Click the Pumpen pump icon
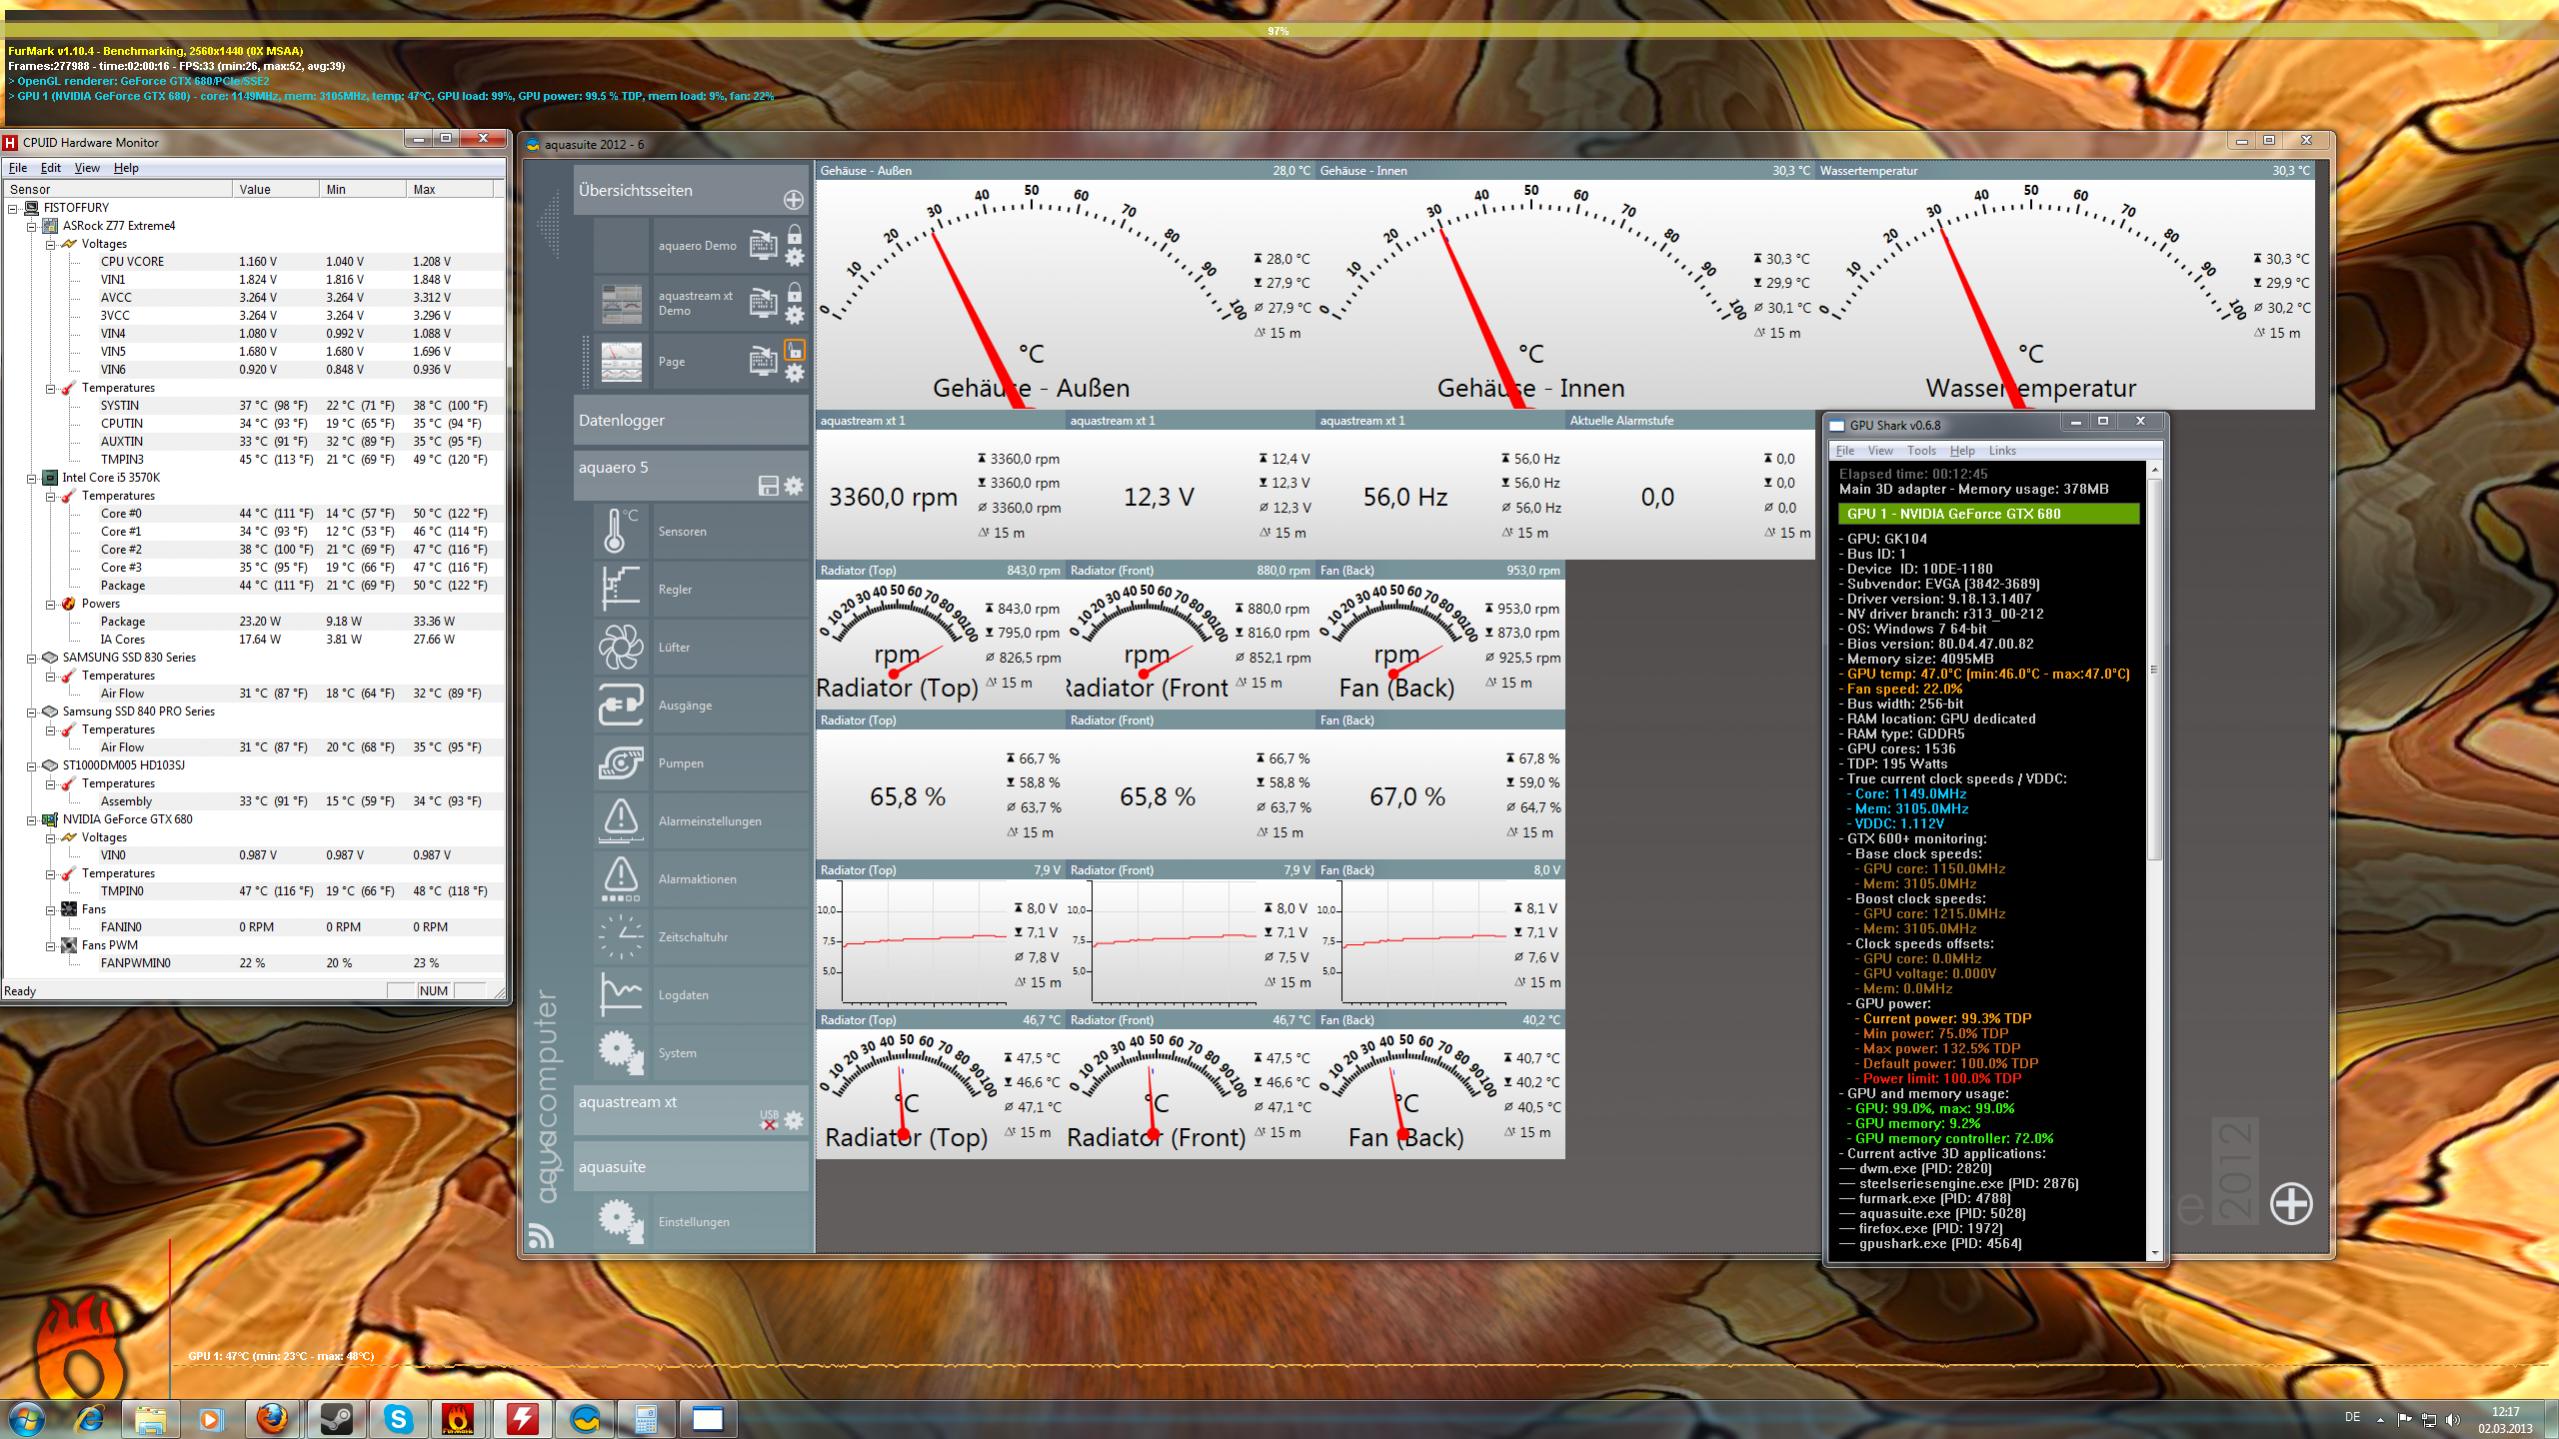The image size is (2559, 1439). [x=620, y=763]
